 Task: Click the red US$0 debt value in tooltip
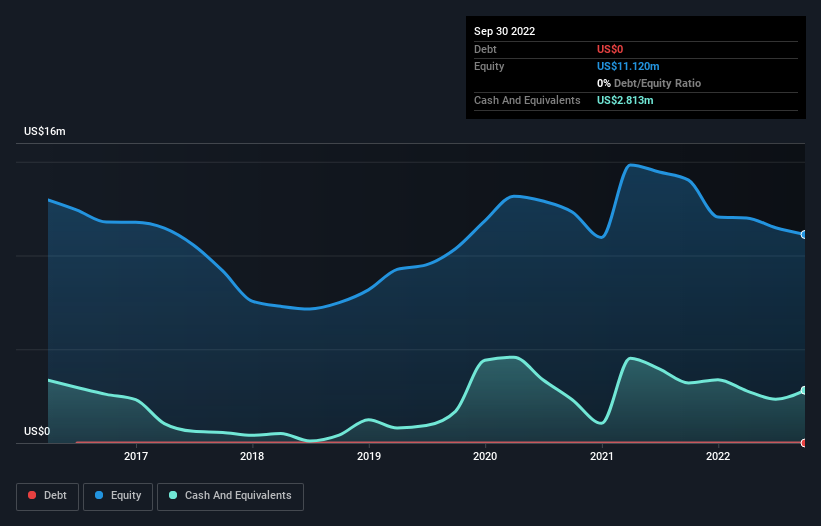tap(610, 49)
